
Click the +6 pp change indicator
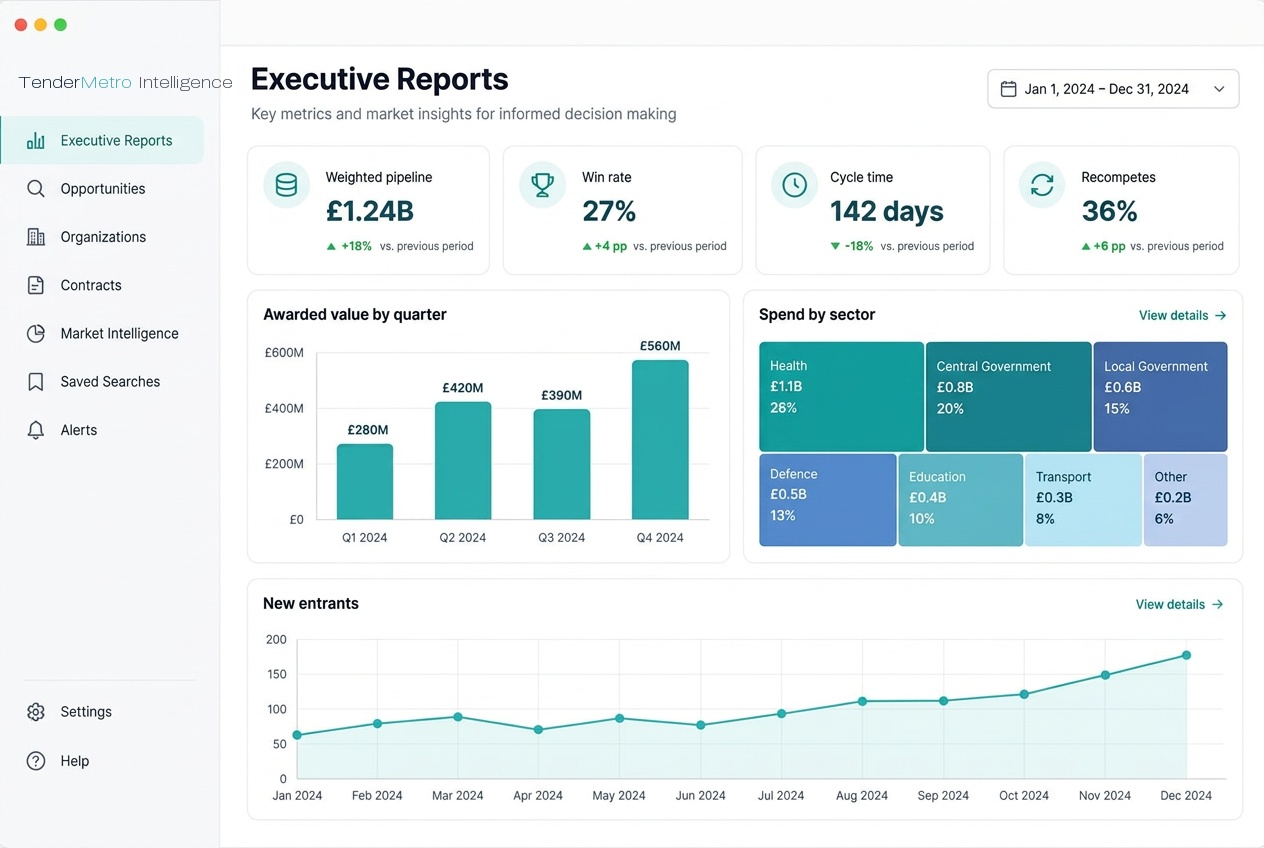point(1103,246)
